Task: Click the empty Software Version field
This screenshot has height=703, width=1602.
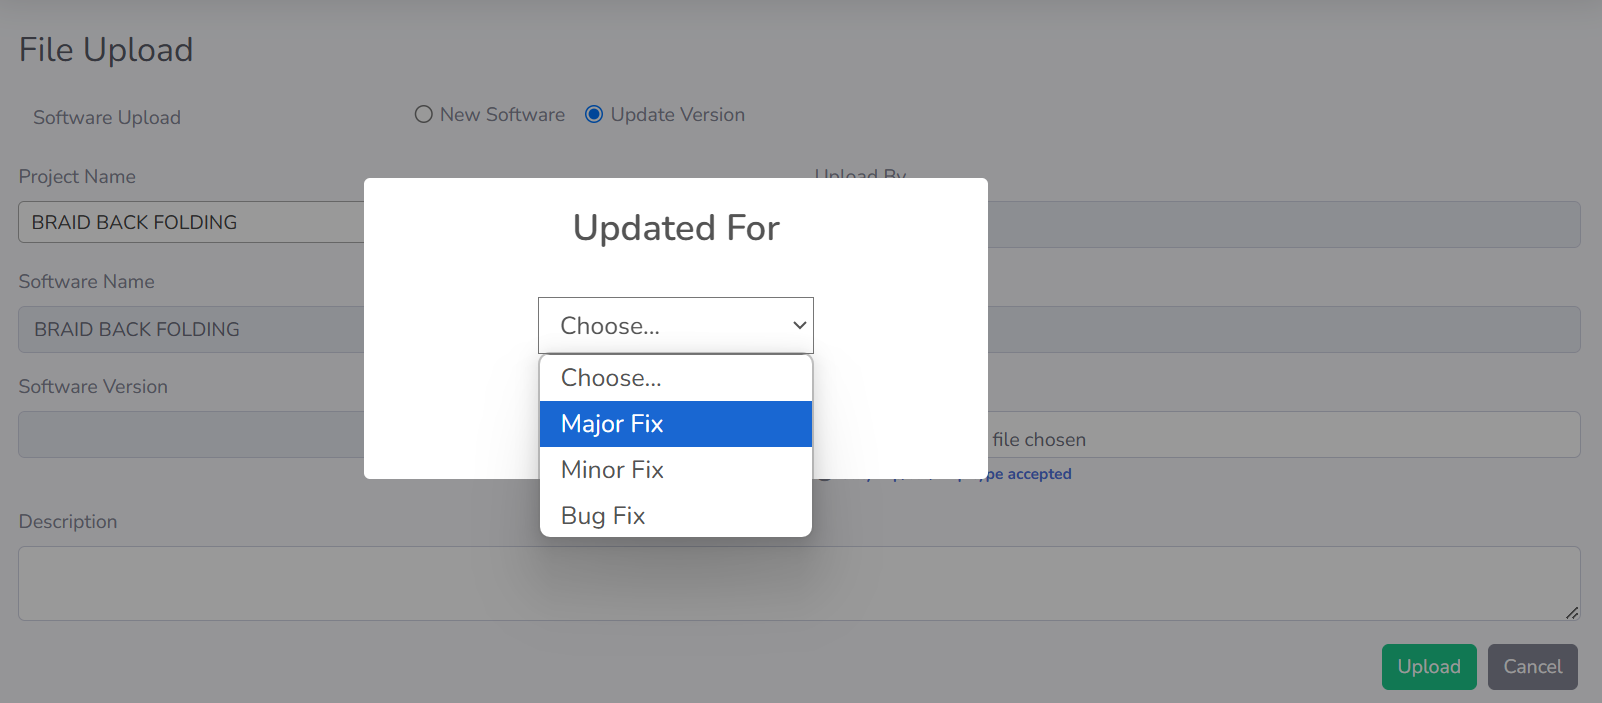Action: point(190,434)
